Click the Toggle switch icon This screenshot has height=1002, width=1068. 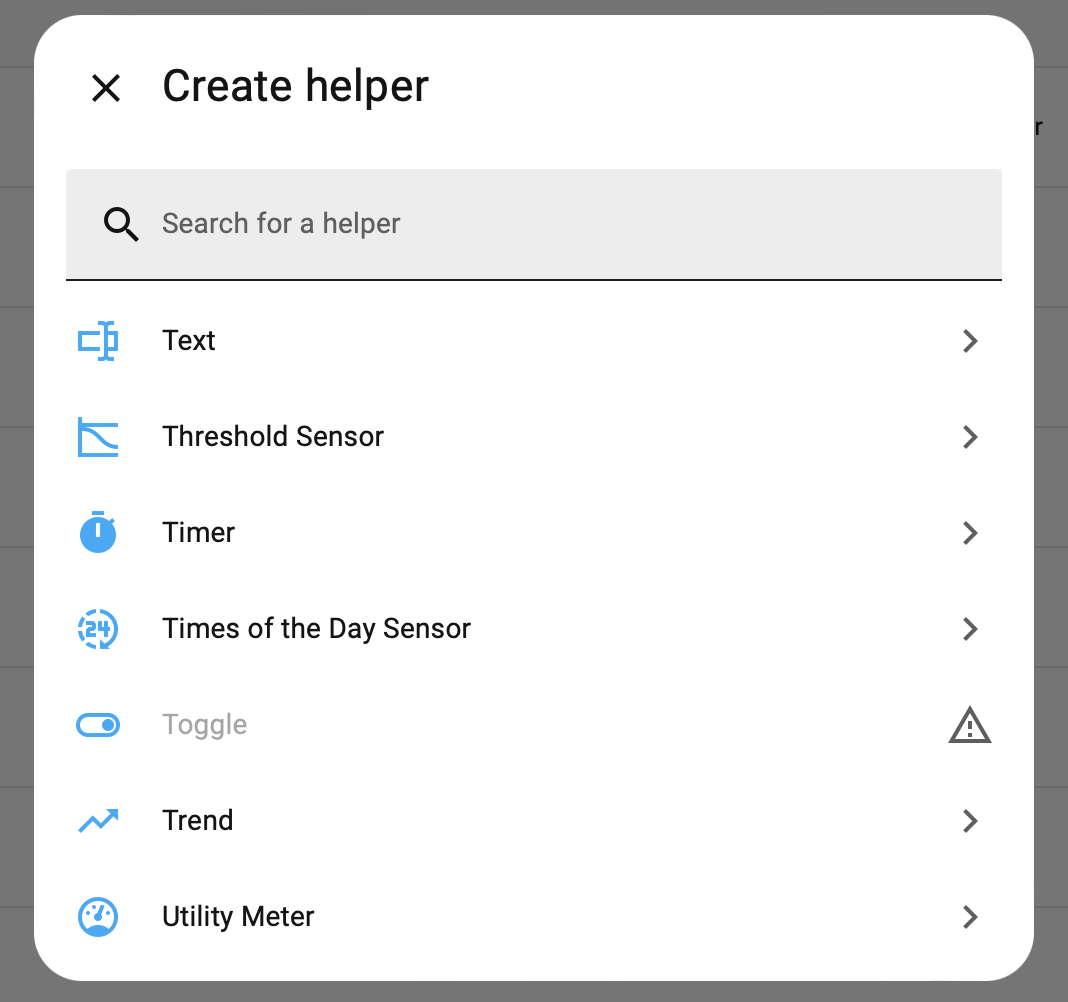pos(98,725)
